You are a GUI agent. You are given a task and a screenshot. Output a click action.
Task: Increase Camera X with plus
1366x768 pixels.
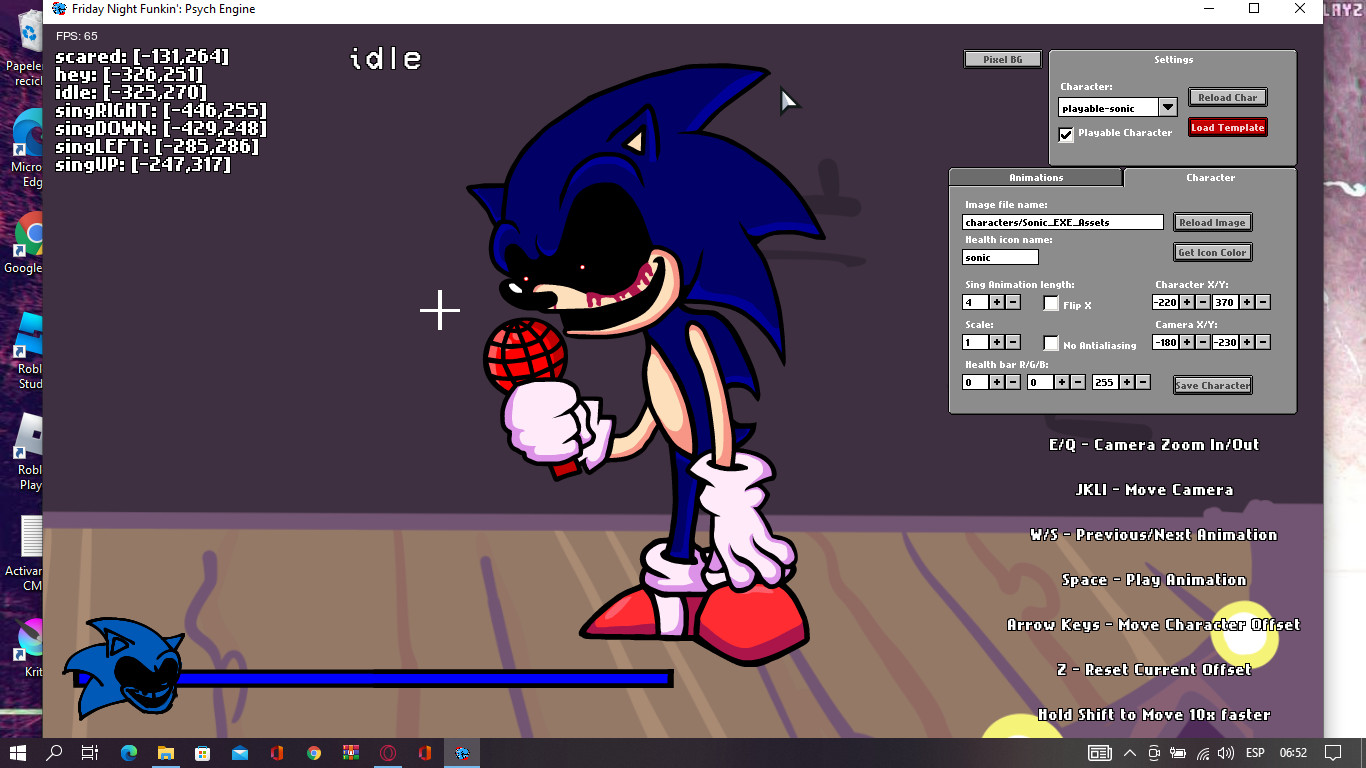(x=1187, y=342)
